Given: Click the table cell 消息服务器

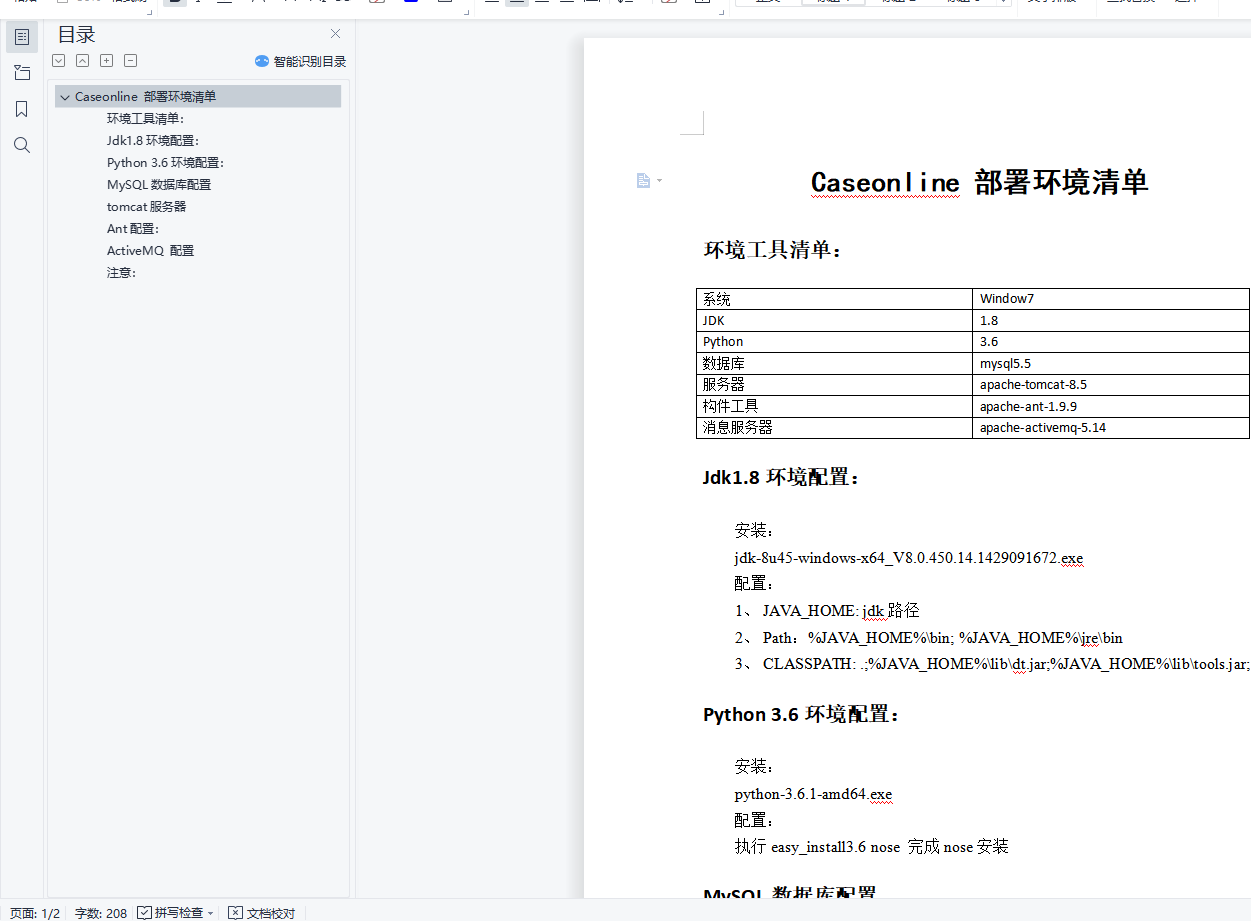Looking at the screenshot, I should (834, 428).
